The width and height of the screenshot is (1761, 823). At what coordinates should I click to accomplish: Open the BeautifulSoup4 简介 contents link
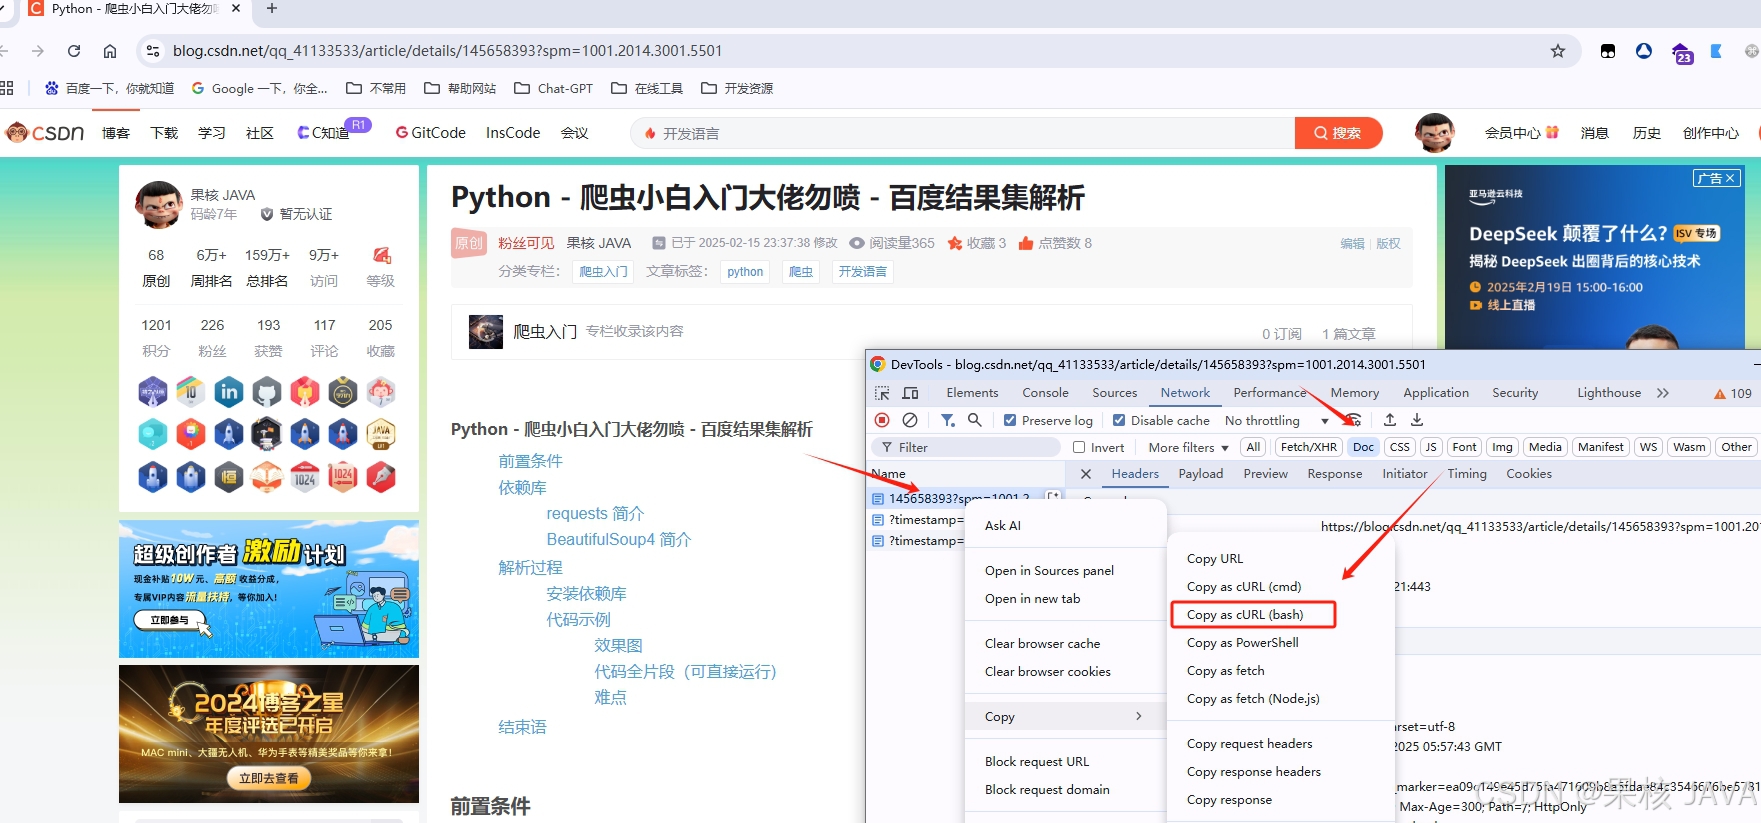(x=618, y=539)
